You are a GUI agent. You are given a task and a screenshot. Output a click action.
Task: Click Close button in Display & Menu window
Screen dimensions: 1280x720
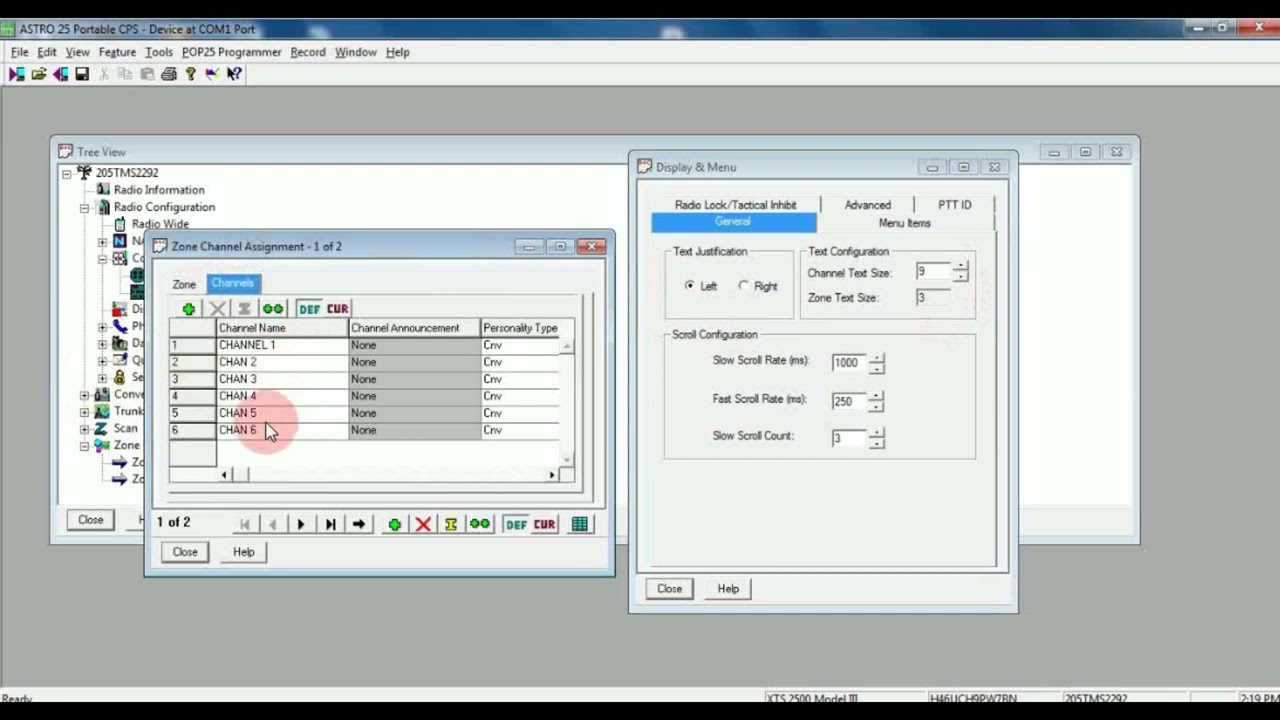(x=670, y=589)
